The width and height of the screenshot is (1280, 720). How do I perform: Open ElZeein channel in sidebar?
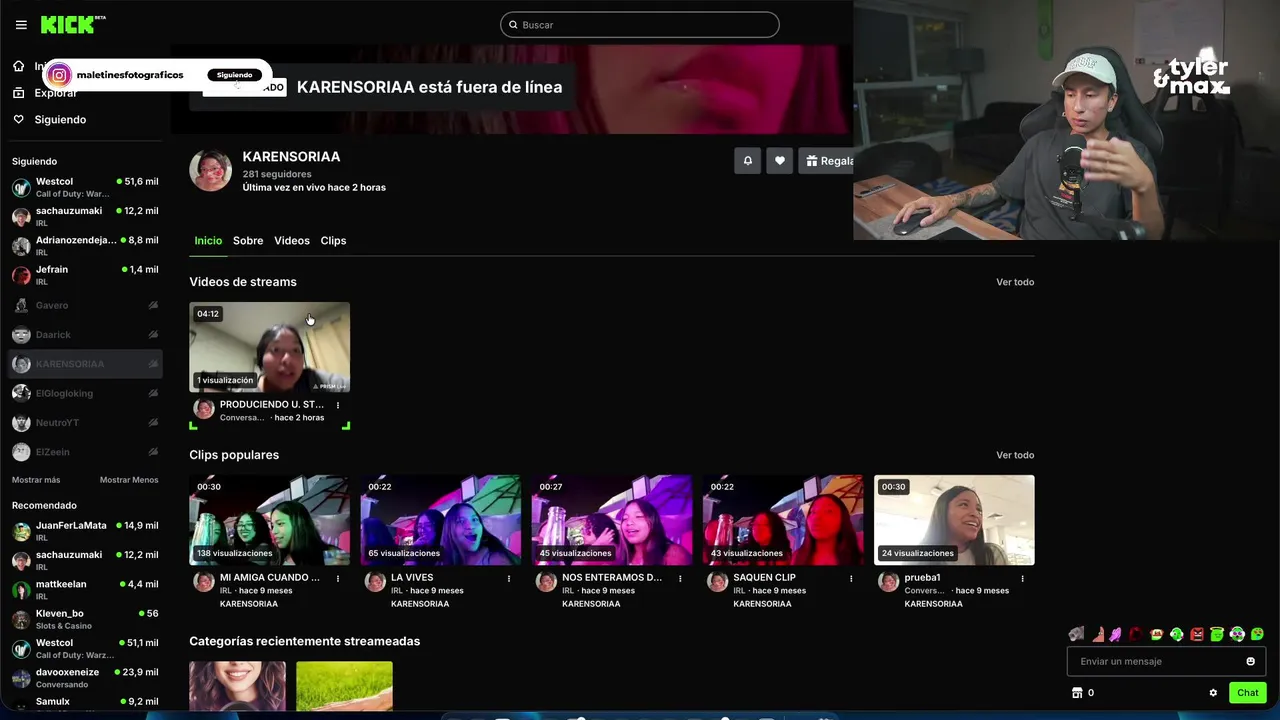(85, 452)
